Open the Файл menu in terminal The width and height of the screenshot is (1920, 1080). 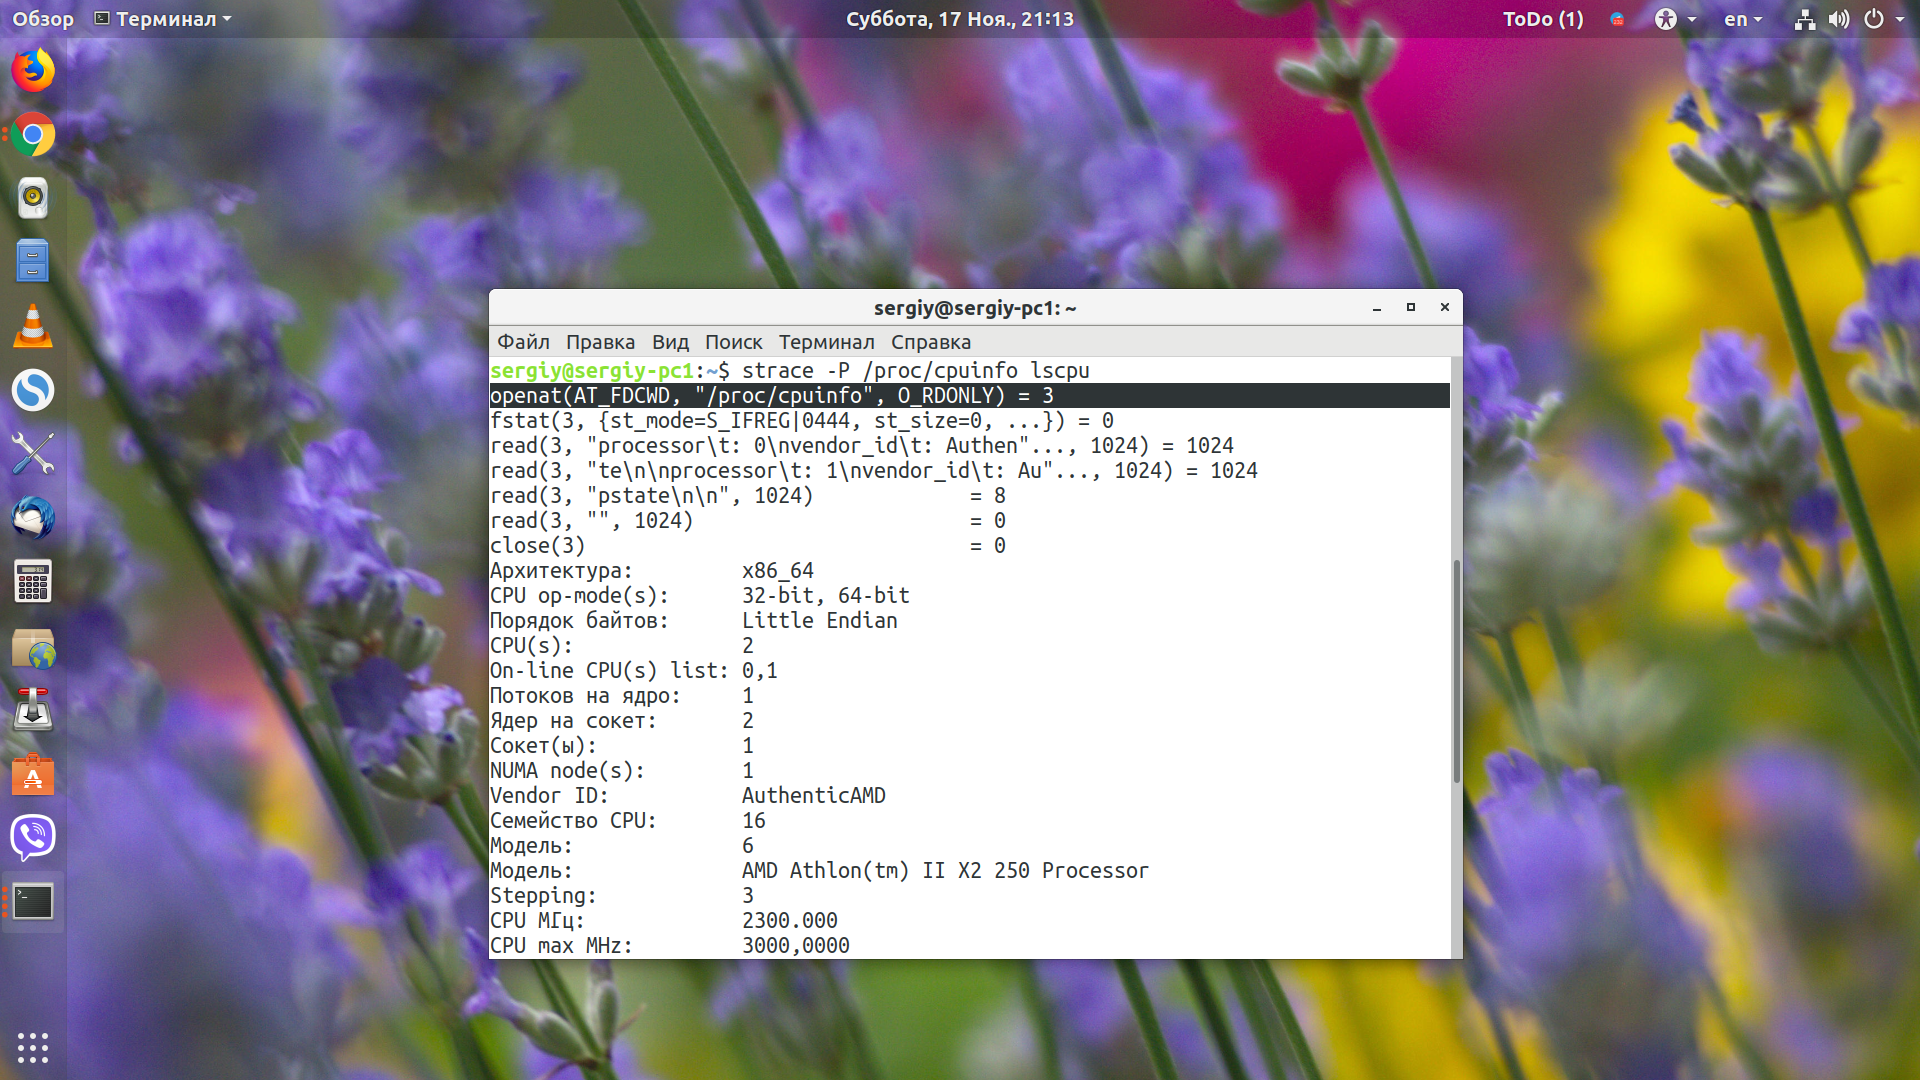point(523,342)
